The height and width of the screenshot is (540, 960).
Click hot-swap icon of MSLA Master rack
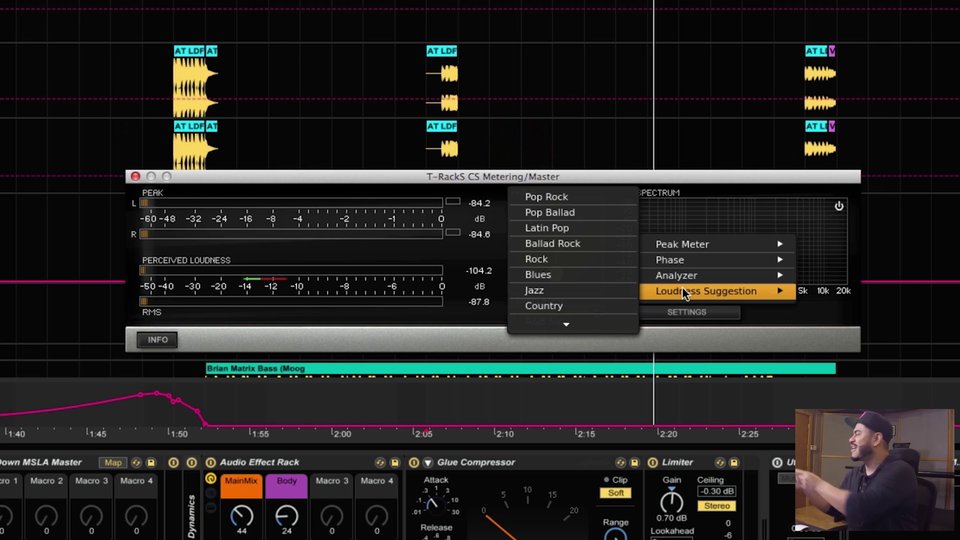click(x=137, y=462)
